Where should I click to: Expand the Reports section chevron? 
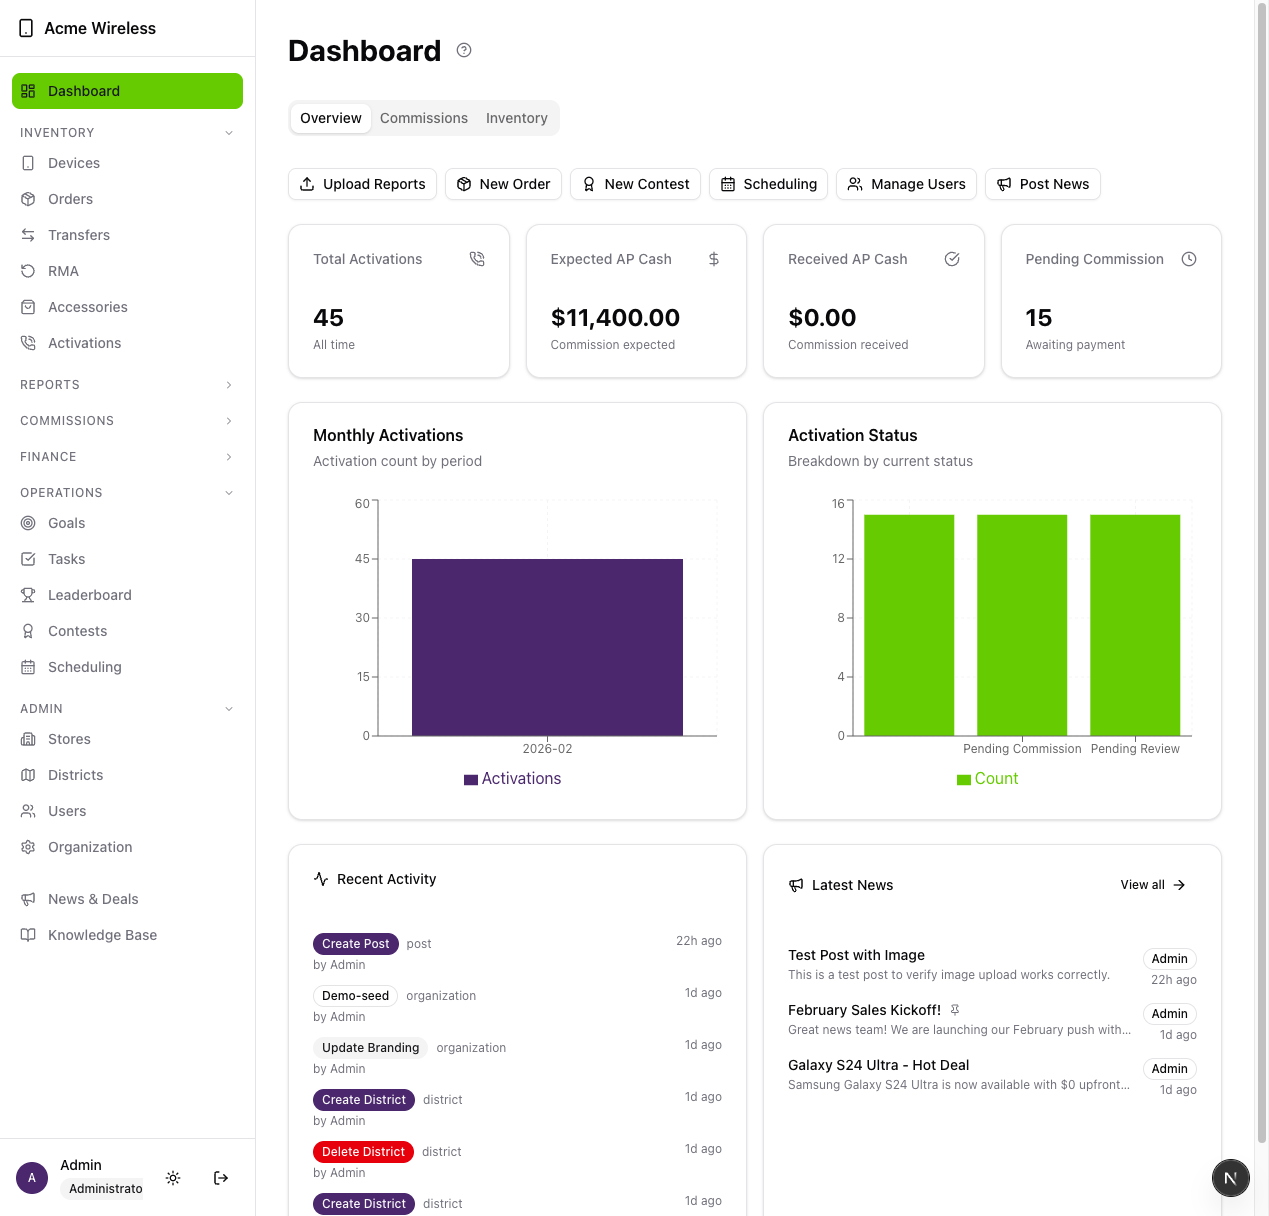point(229,384)
